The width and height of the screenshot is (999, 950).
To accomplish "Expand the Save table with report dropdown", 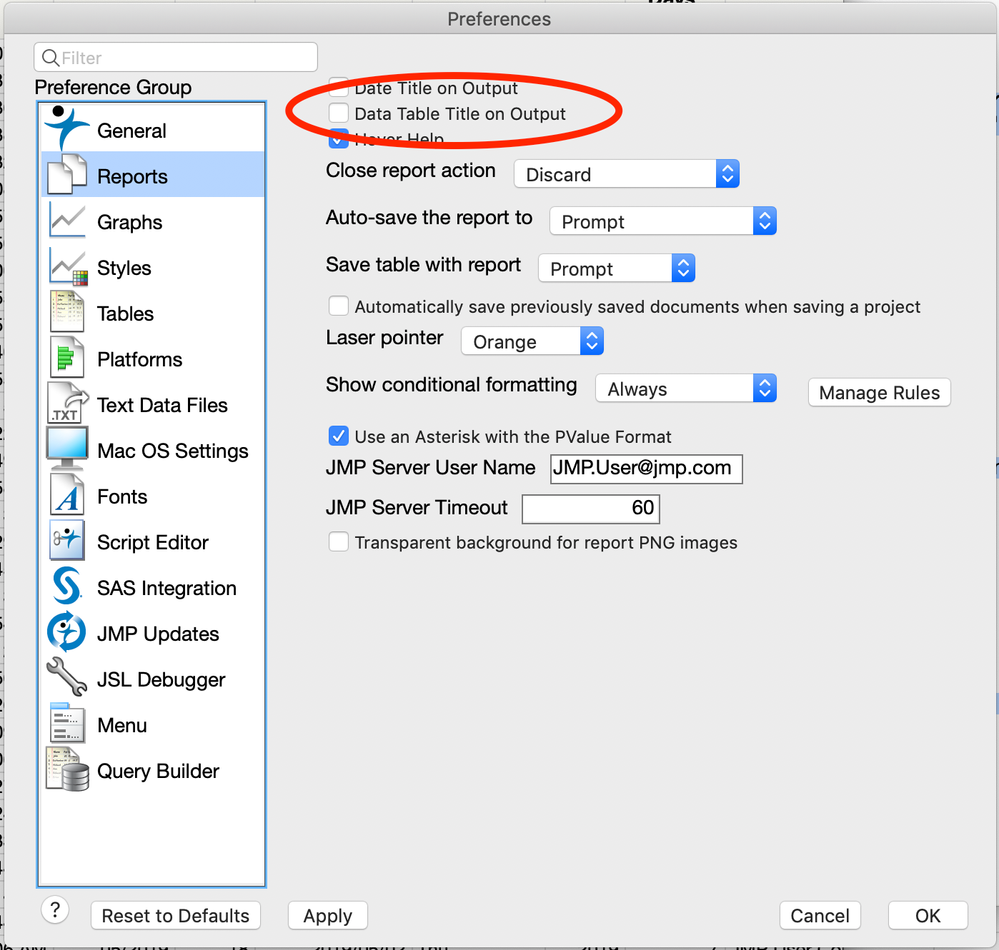I will pyautogui.click(x=617, y=268).
